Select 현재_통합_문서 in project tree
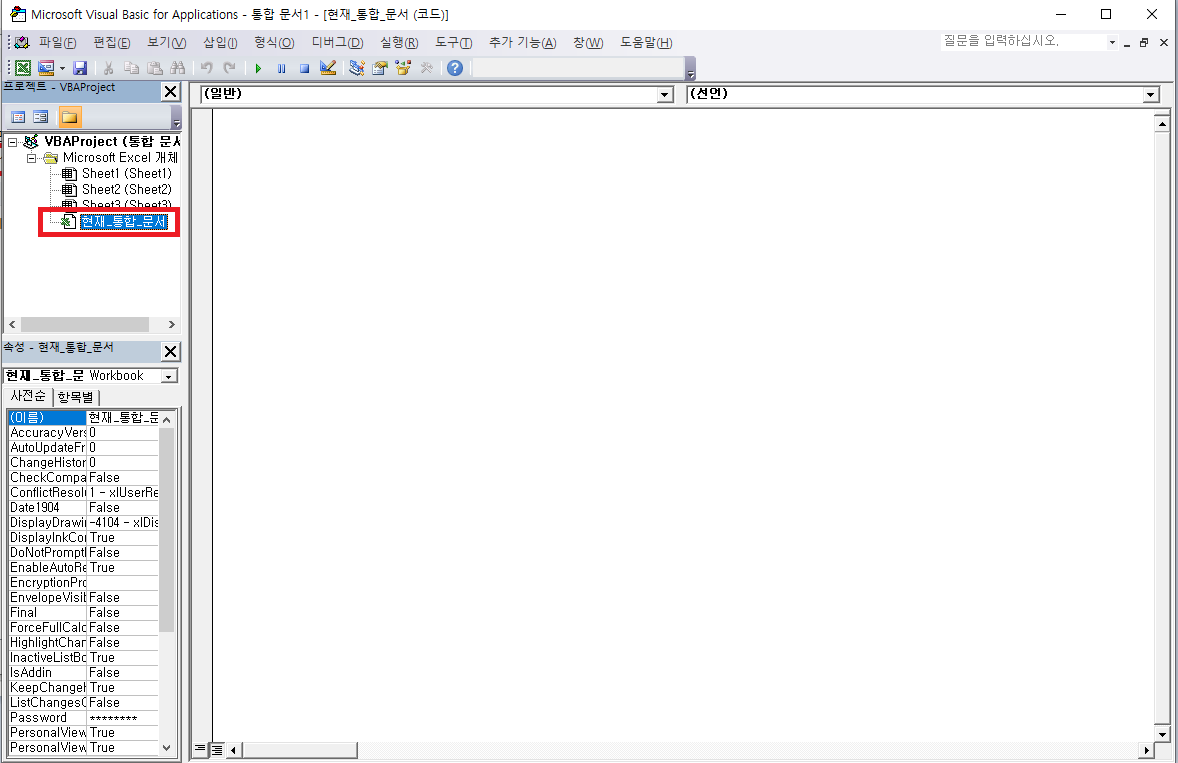Viewport: 1178px width, 763px height. pos(124,222)
